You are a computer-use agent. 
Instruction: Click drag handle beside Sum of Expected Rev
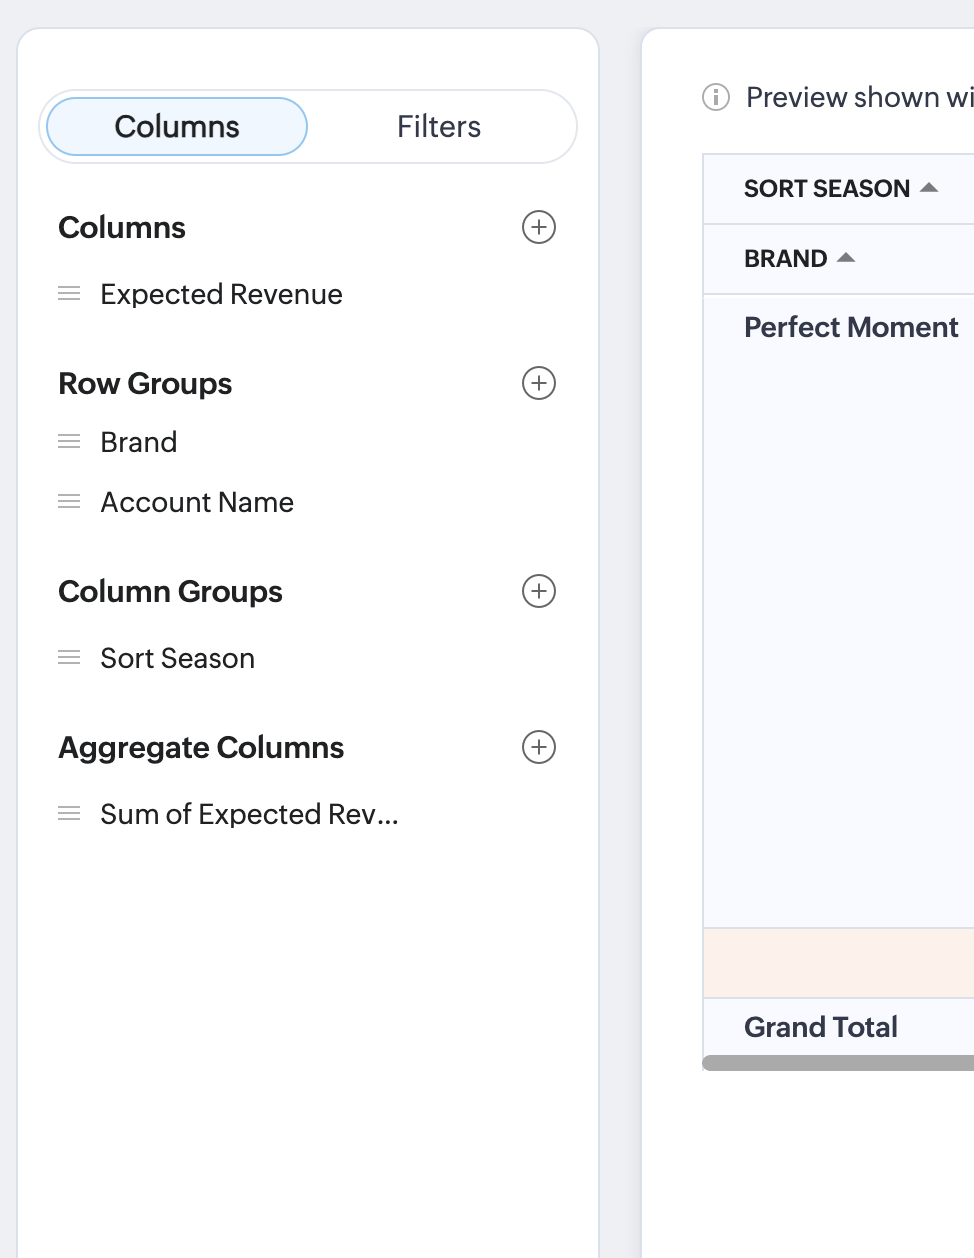tap(69, 814)
